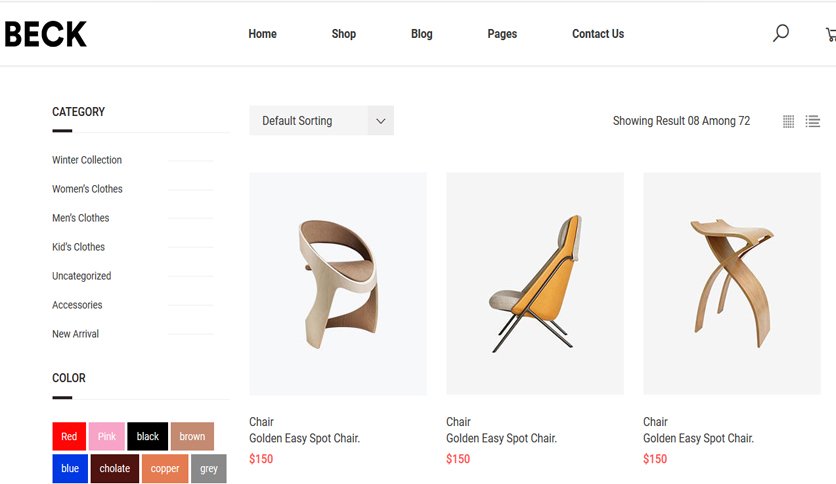The image size is (836, 484).
Task: Open the search magnifier icon
Action: tap(781, 33)
